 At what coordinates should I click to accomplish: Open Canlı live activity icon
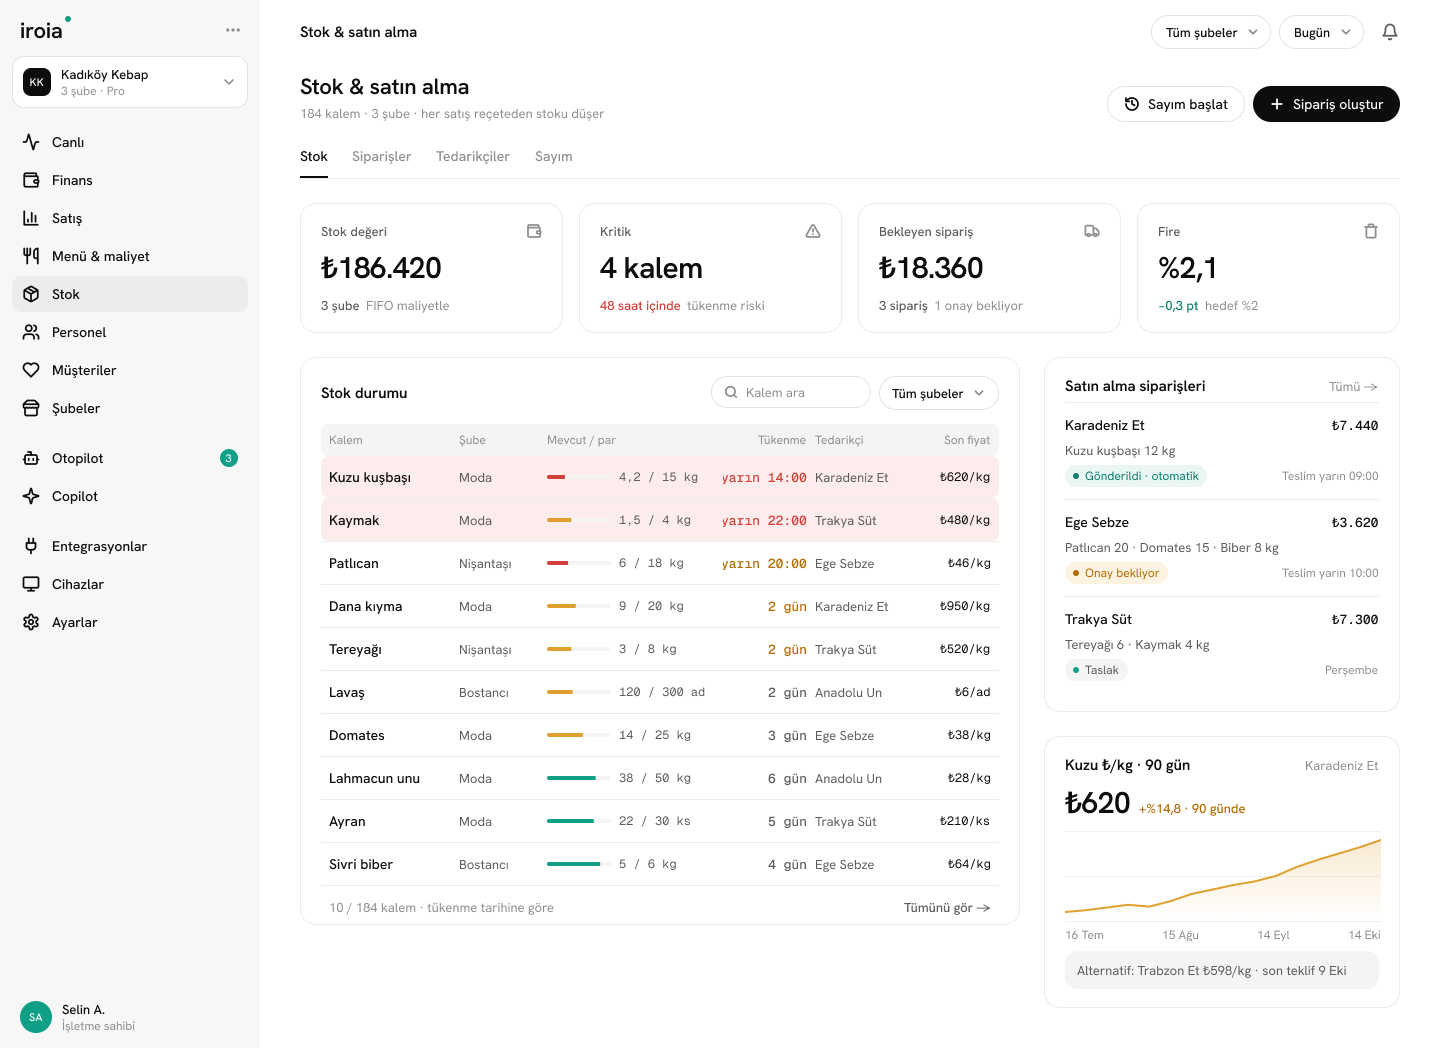click(31, 142)
